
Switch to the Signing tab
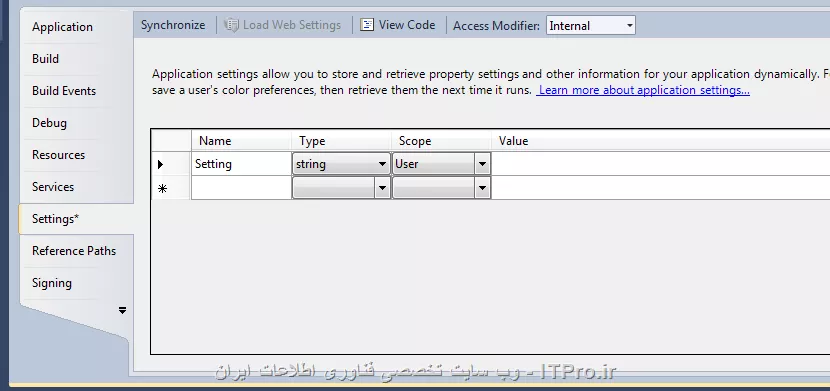pos(51,283)
